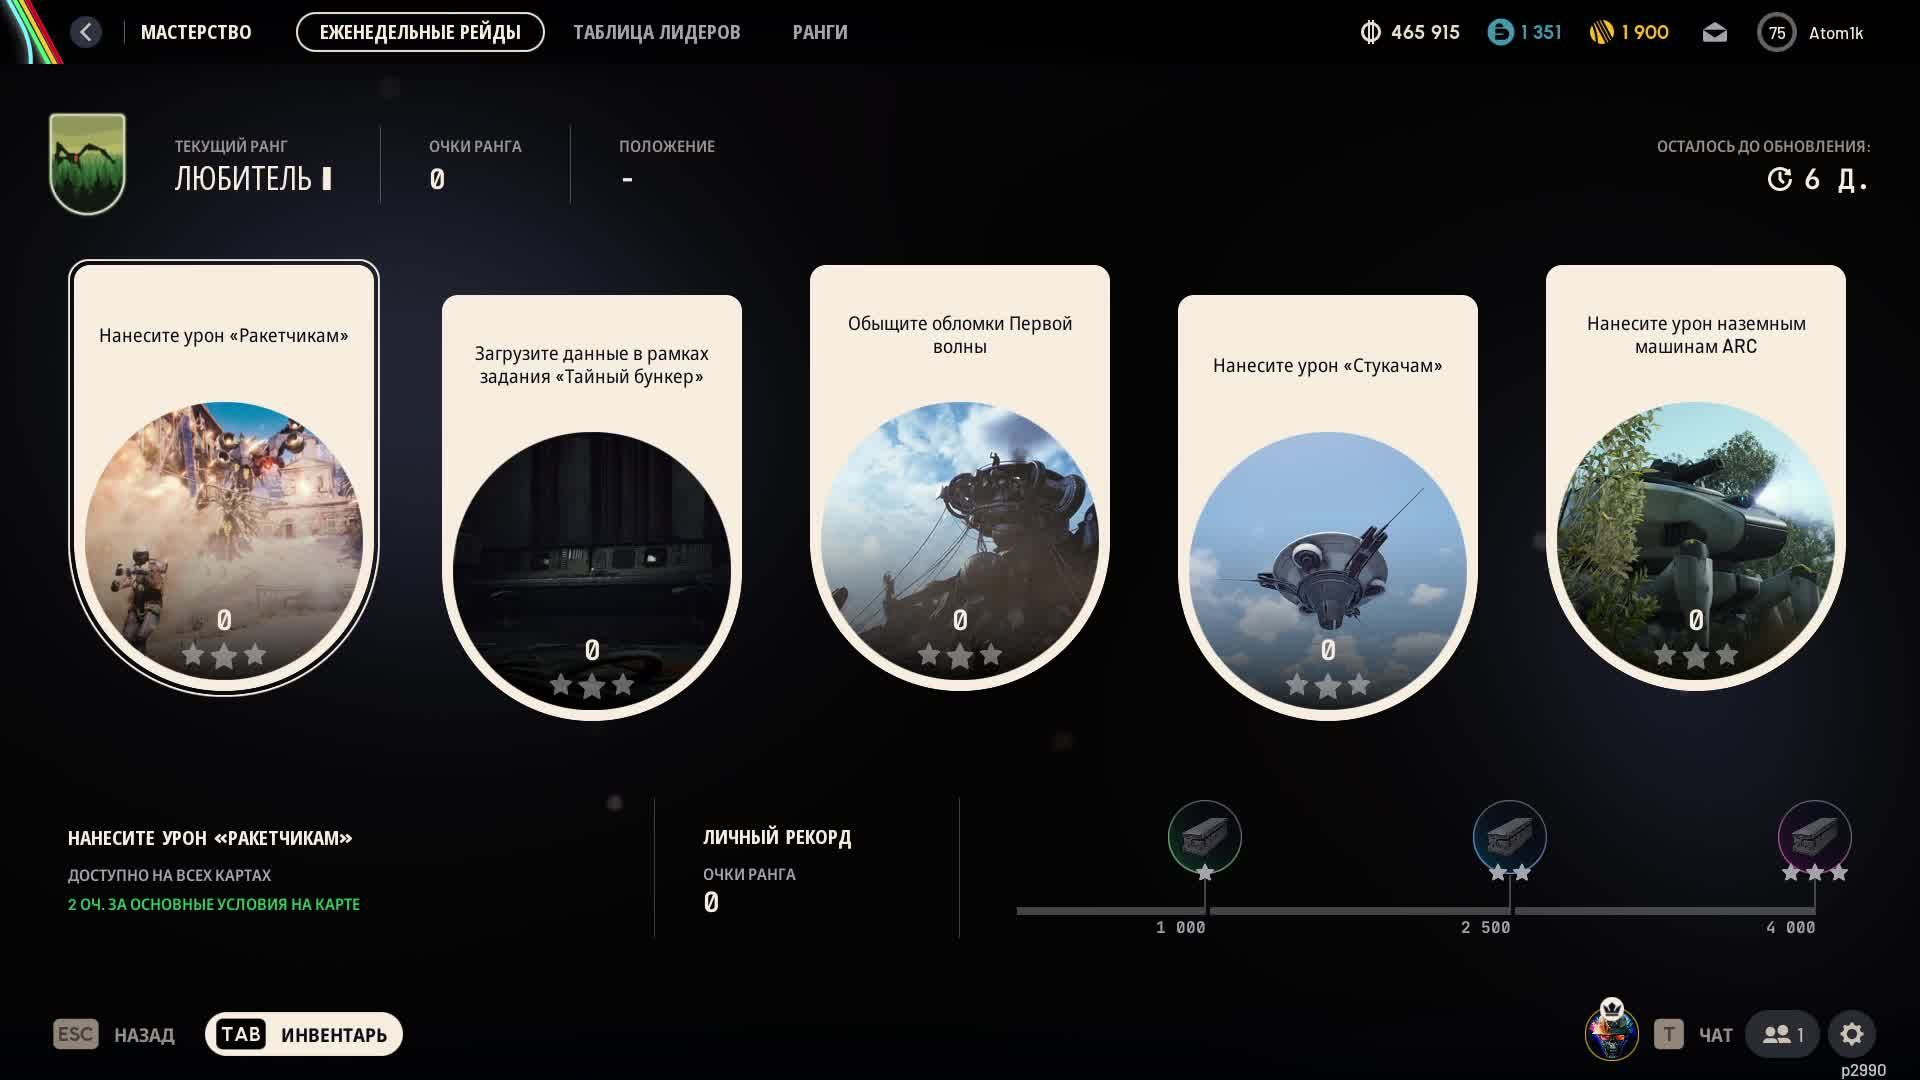Click the rank emblem shield badge
This screenshot has width=1920, height=1080.
tap(88, 164)
